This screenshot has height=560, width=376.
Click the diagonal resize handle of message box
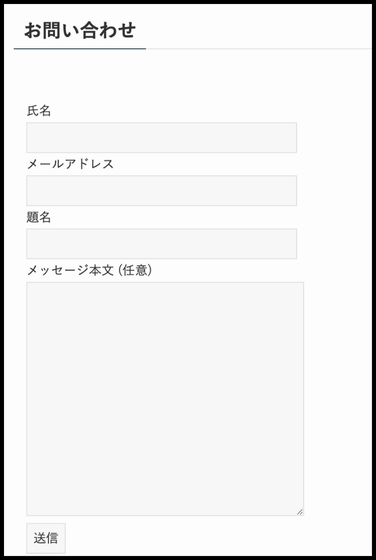pyautogui.click(x=300, y=512)
